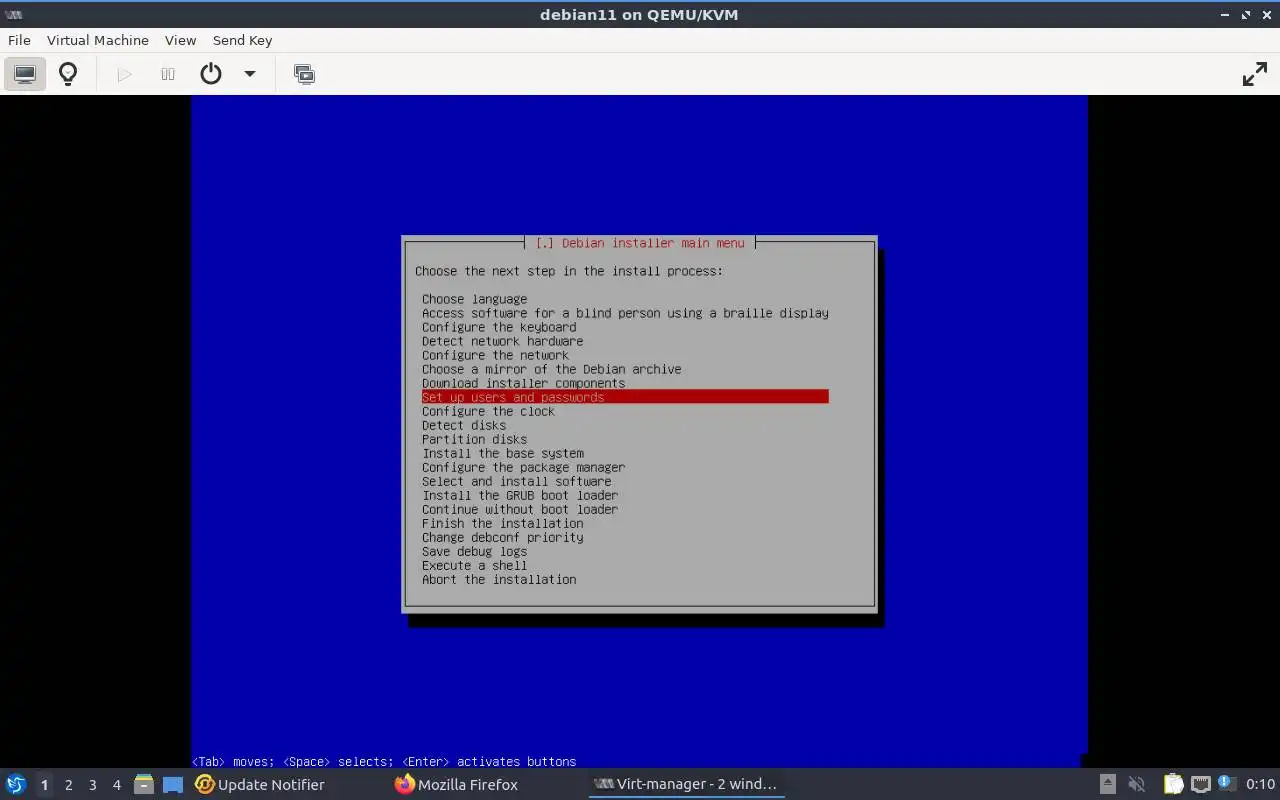Open the clipboard manager tray icon
This screenshot has height=800, width=1280.
point(1173,784)
